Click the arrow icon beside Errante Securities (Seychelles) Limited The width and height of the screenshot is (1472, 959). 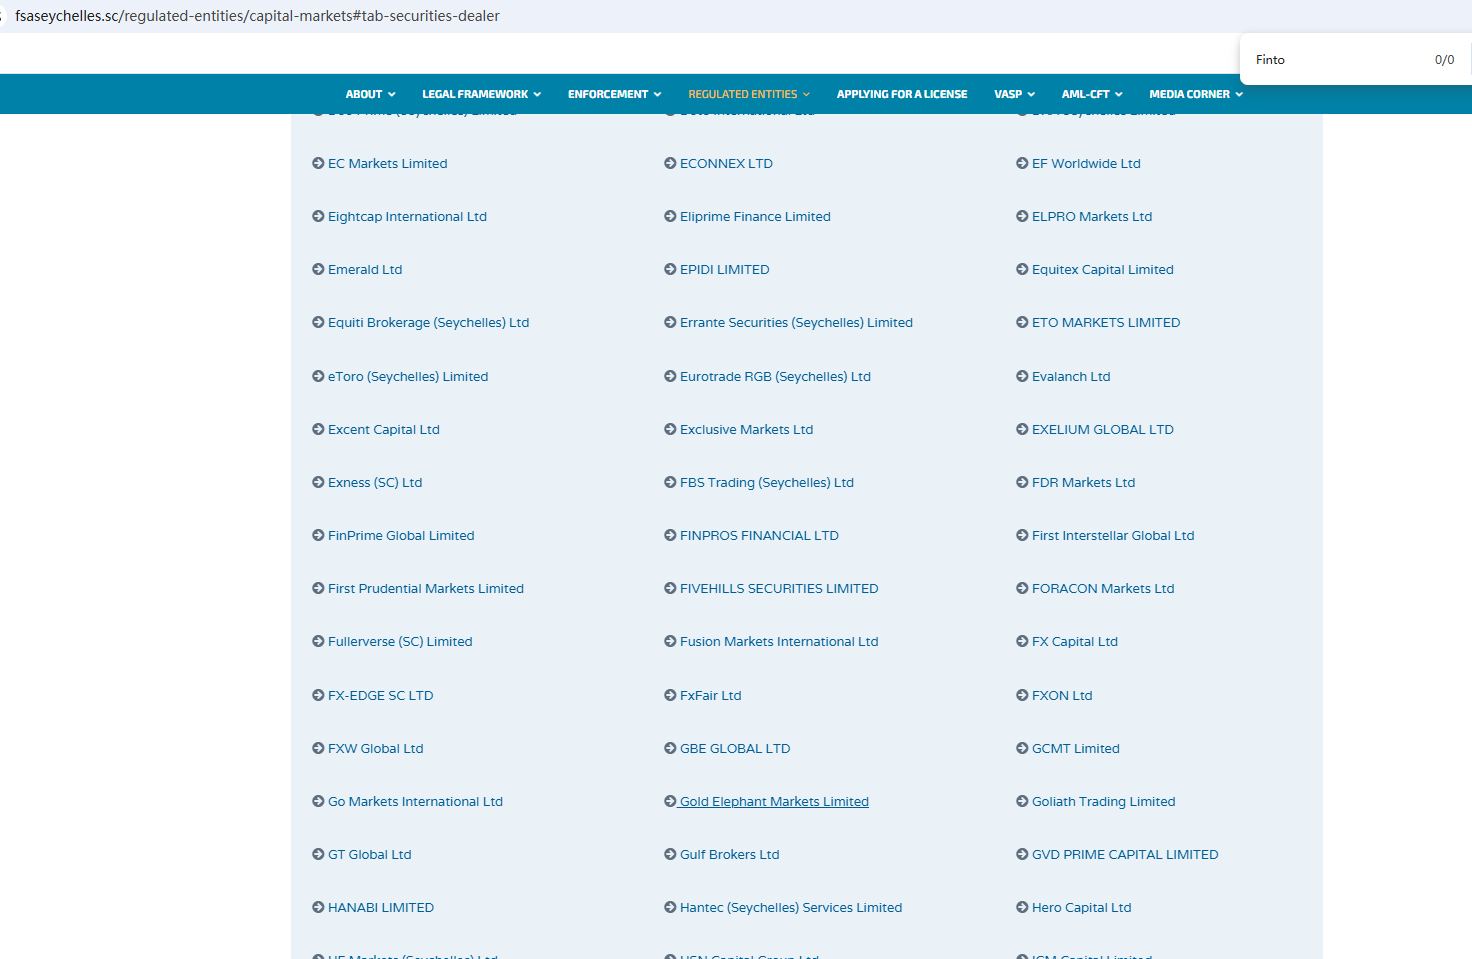pyautogui.click(x=670, y=322)
